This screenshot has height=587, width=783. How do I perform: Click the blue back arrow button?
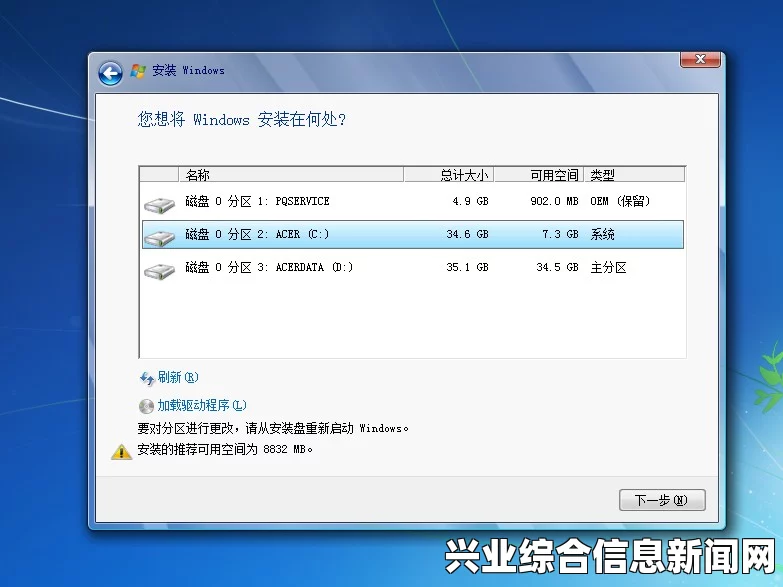[x=110, y=74]
